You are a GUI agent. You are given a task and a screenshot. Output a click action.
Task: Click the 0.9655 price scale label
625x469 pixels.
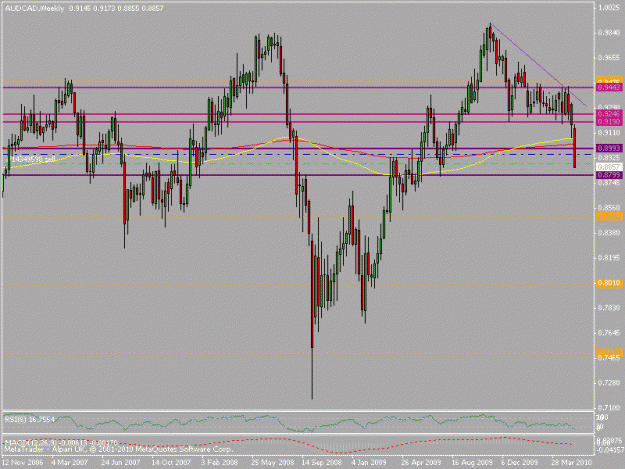pyautogui.click(x=609, y=57)
